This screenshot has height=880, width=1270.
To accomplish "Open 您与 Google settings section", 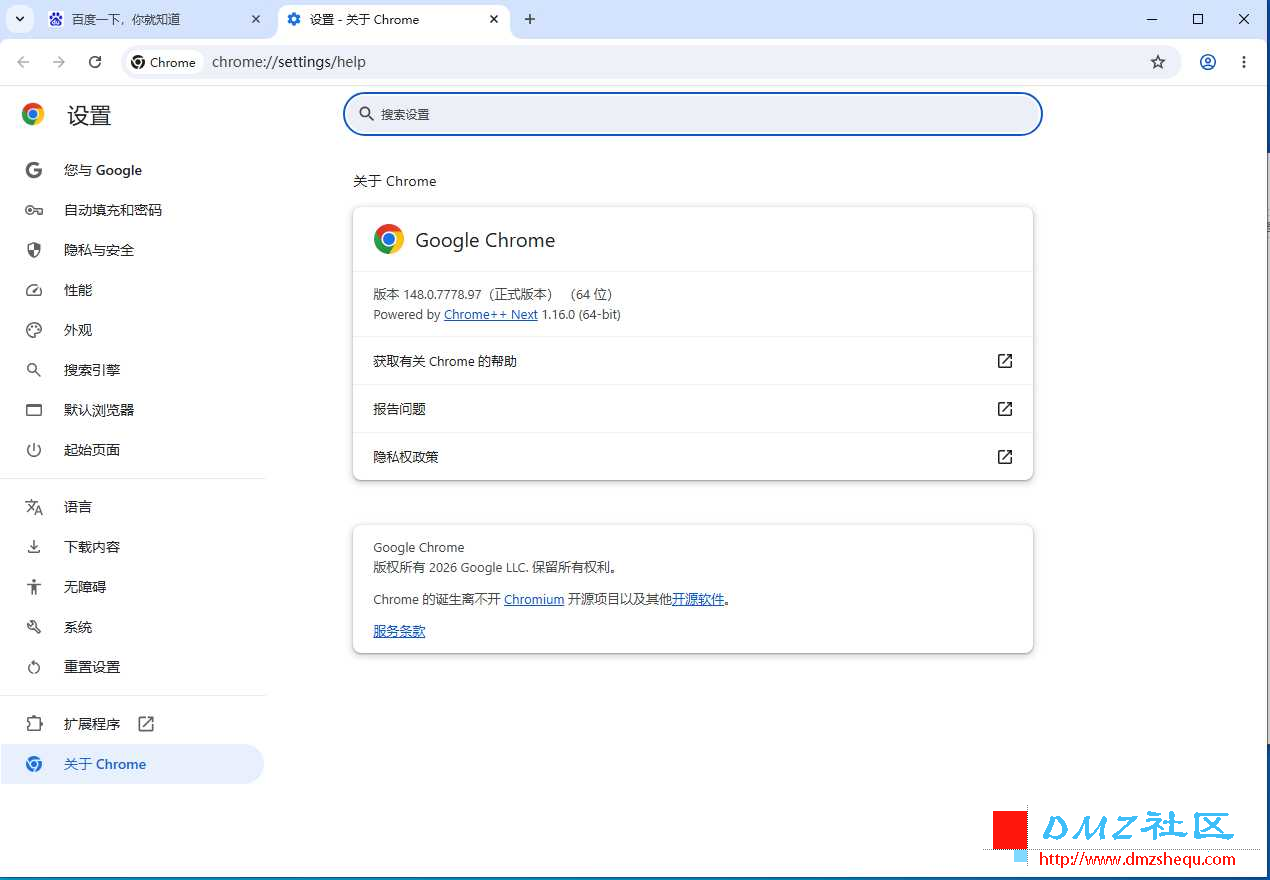I will 132,170.
